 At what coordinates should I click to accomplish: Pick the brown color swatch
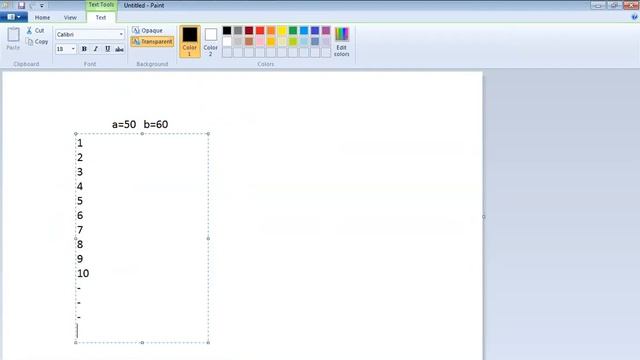(x=249, y=42)
